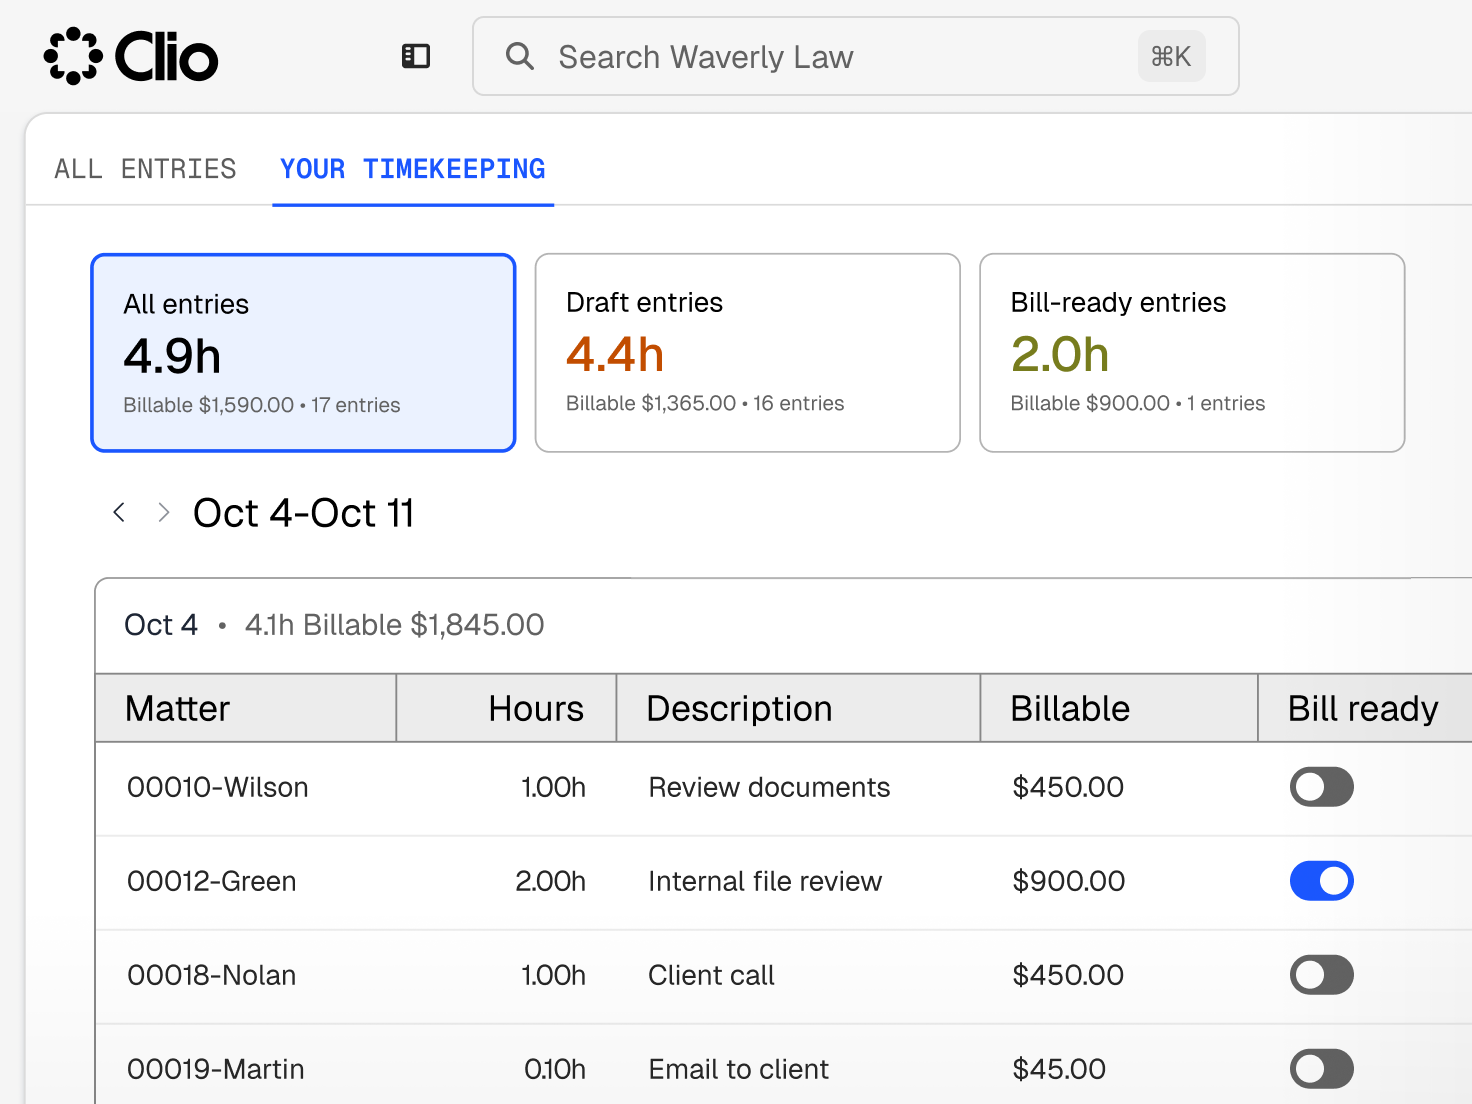Click the 00018-Nolan matter cell
The height and width of the screenshot is (1104, 1472).
[212, 975]
